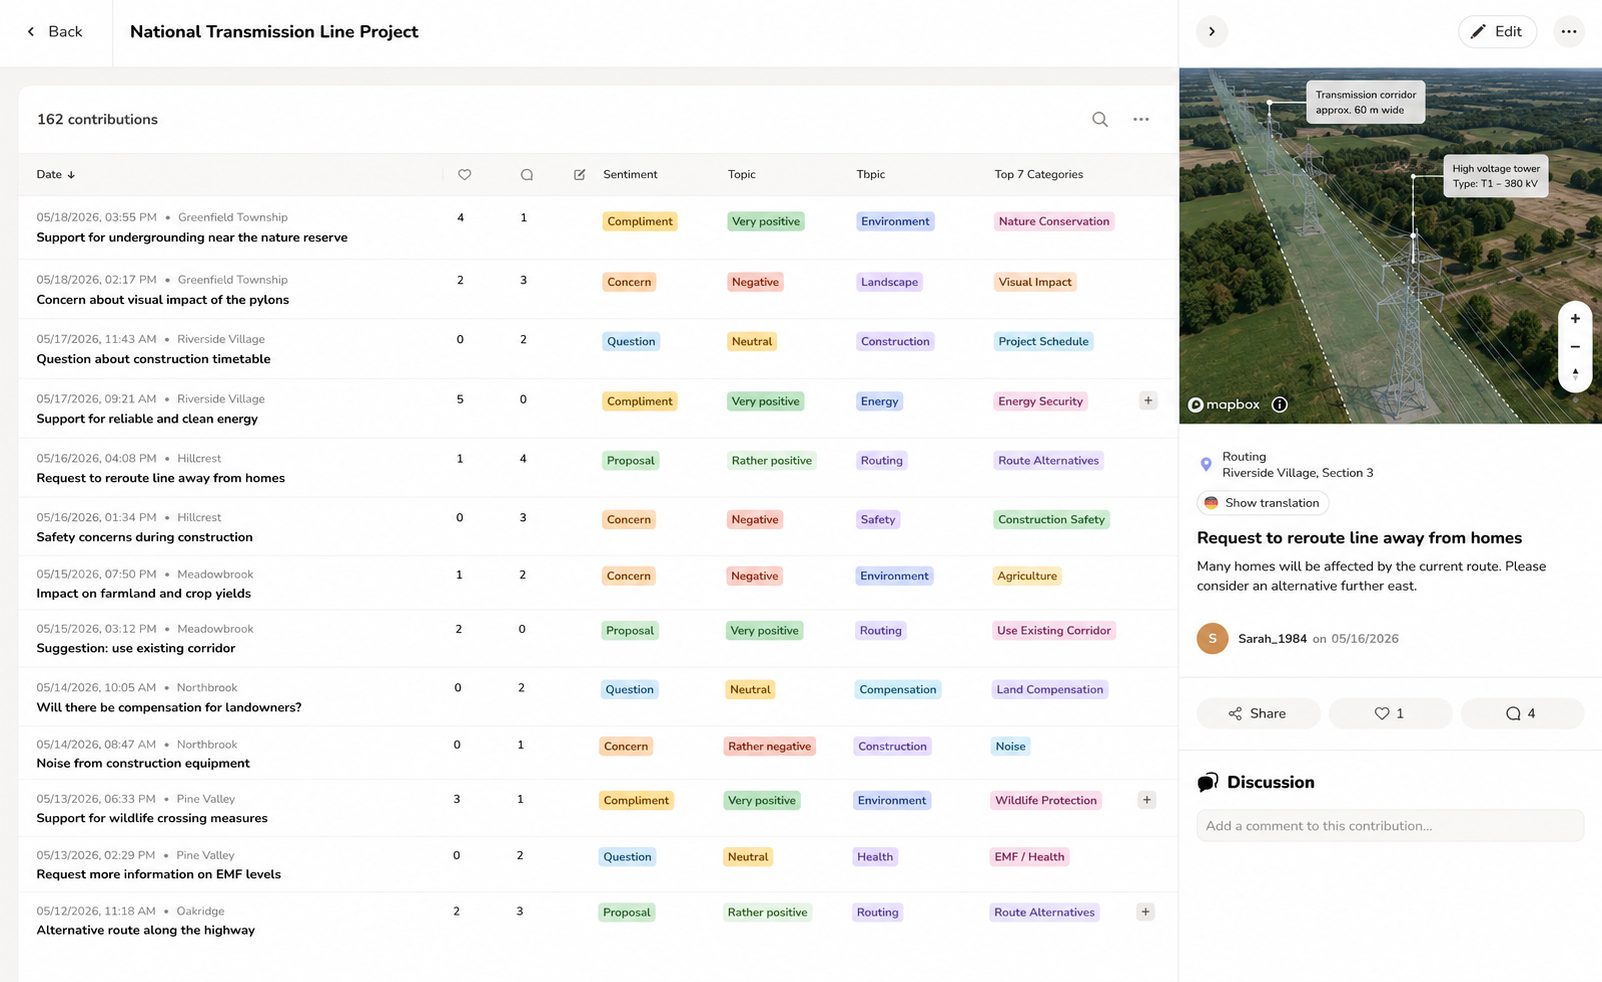Open 'Question about construction timetable' contribution

(153, 359)
